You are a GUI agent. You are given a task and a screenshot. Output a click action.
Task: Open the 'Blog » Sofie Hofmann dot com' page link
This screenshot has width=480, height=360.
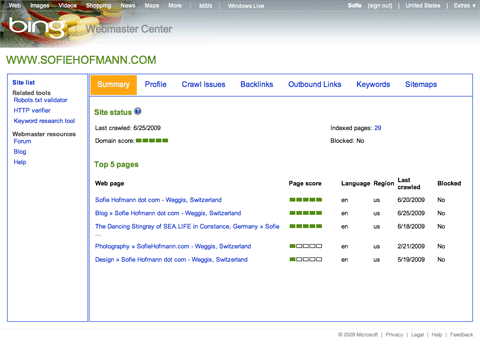coord(168,213)
